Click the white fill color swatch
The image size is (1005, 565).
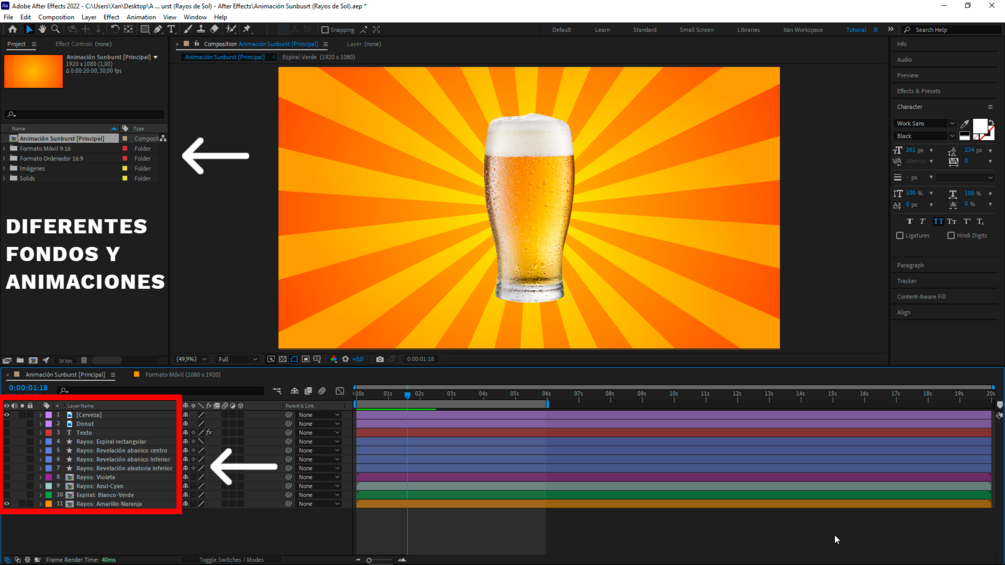980,126
